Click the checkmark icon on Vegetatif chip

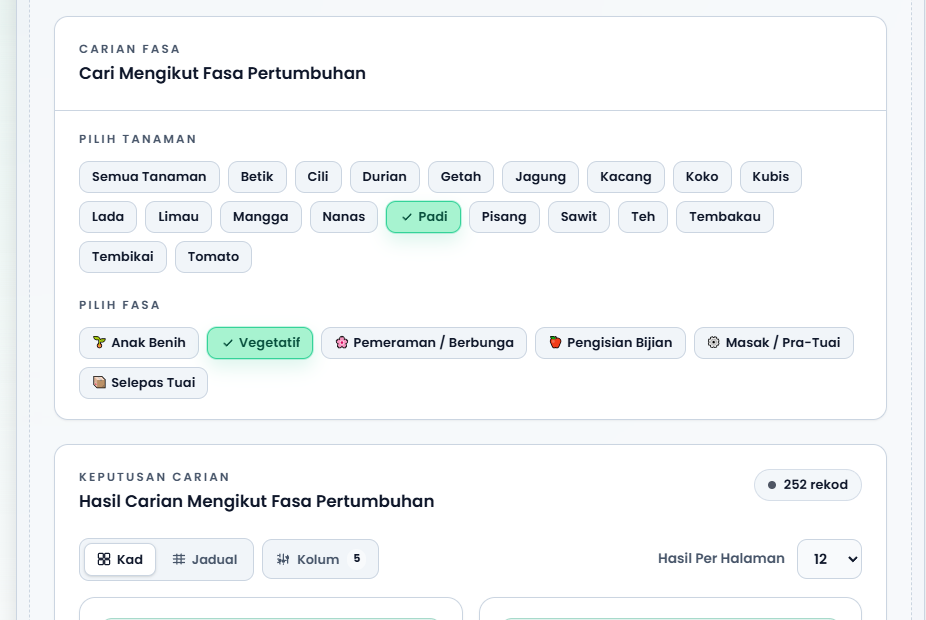point(227,343)
